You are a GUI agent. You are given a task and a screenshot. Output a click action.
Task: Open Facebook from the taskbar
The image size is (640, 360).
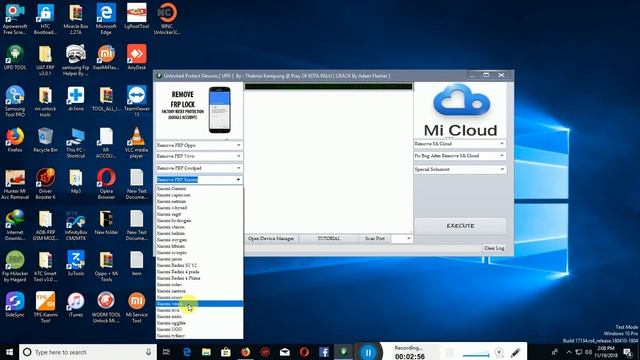tap(324, 352)
